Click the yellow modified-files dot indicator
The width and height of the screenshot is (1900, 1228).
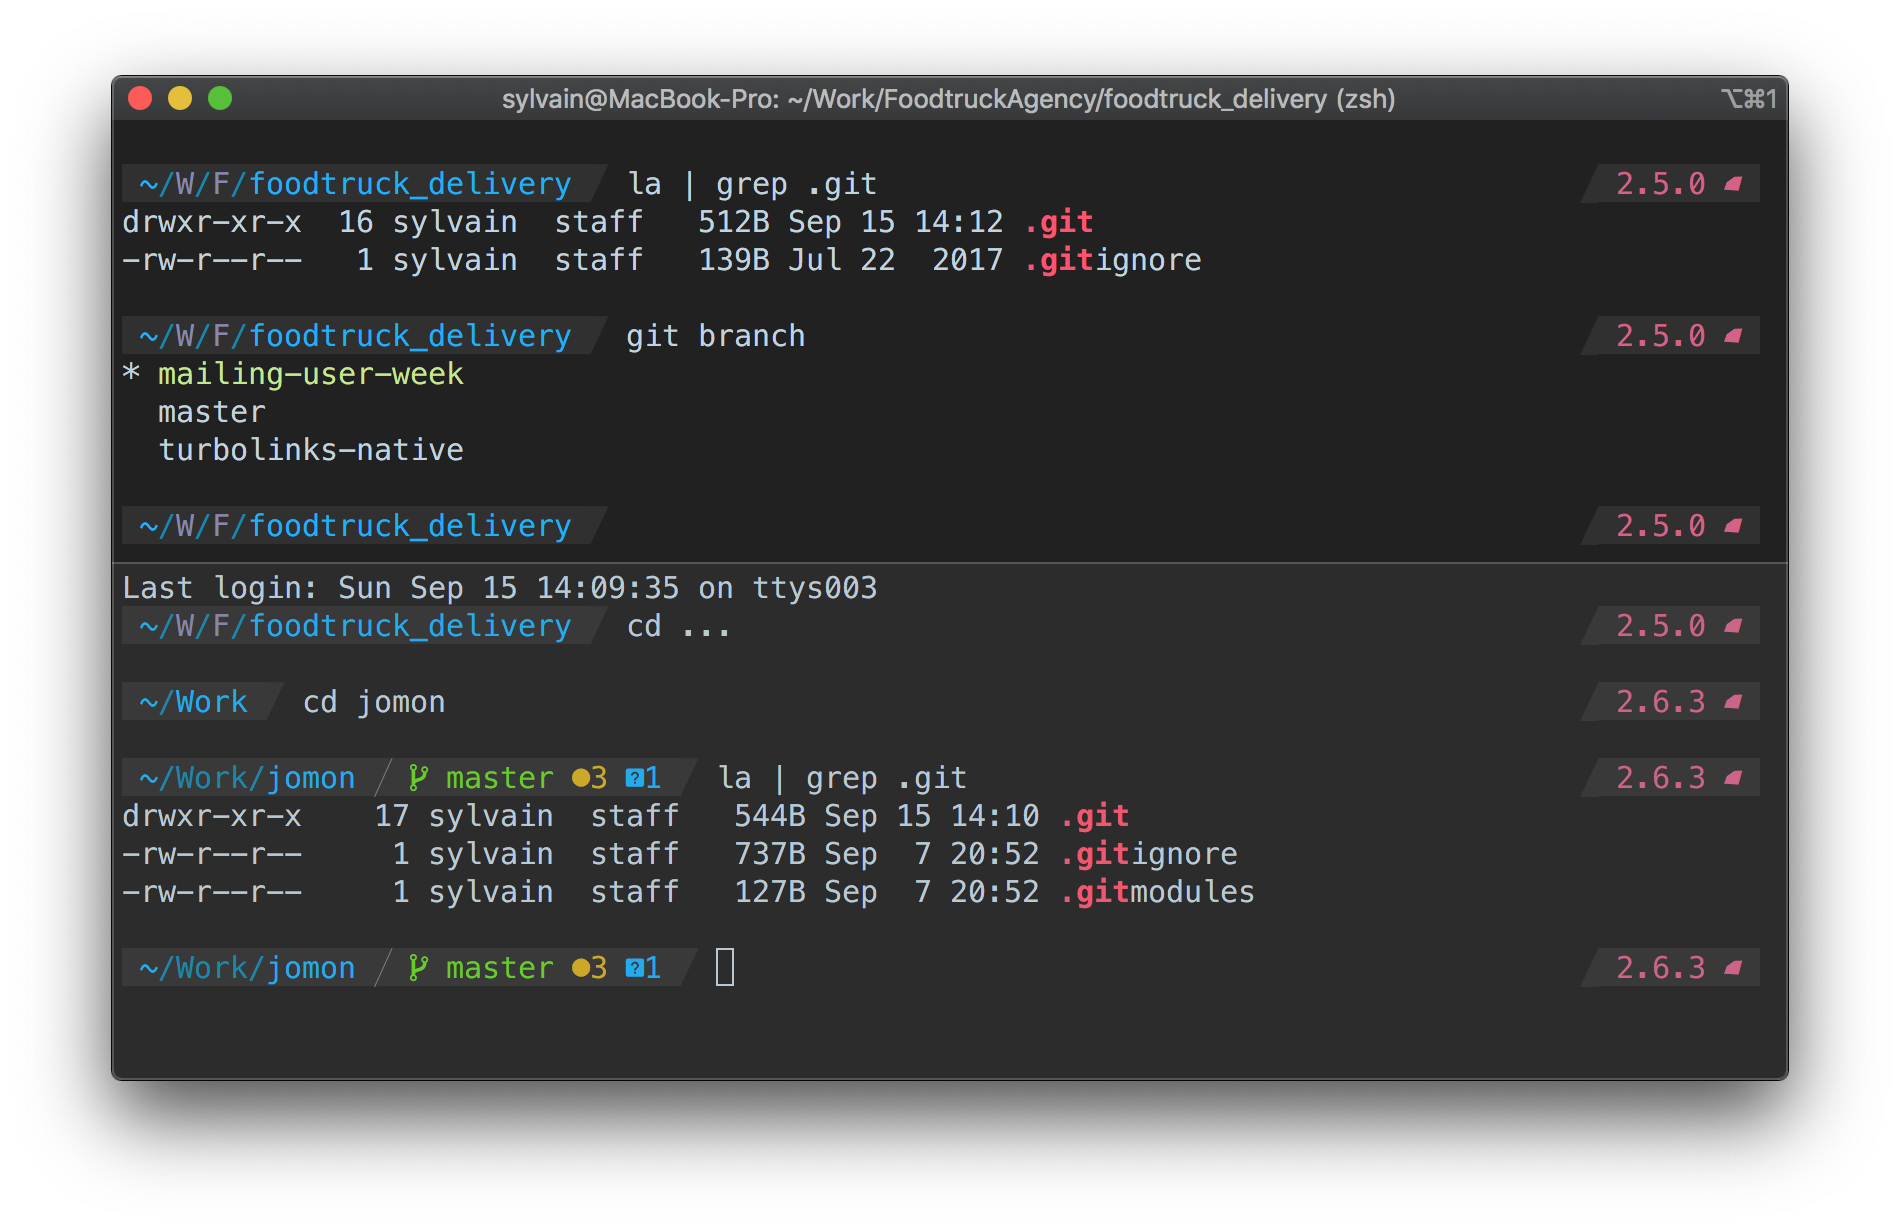[581, 777]
